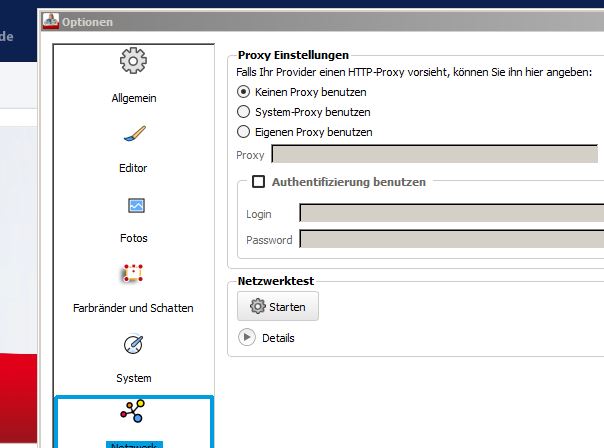Viewport: 604px width, 448px height.
Task: Choose Eigenen Proxy benutzen radio button
Action: click(243, 132)
